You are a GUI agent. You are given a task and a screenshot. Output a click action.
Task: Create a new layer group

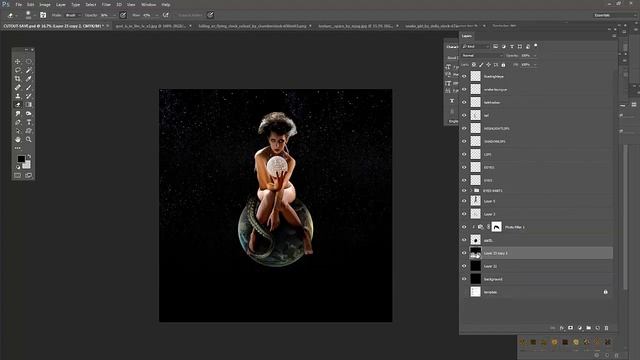(x=589, y=328)
